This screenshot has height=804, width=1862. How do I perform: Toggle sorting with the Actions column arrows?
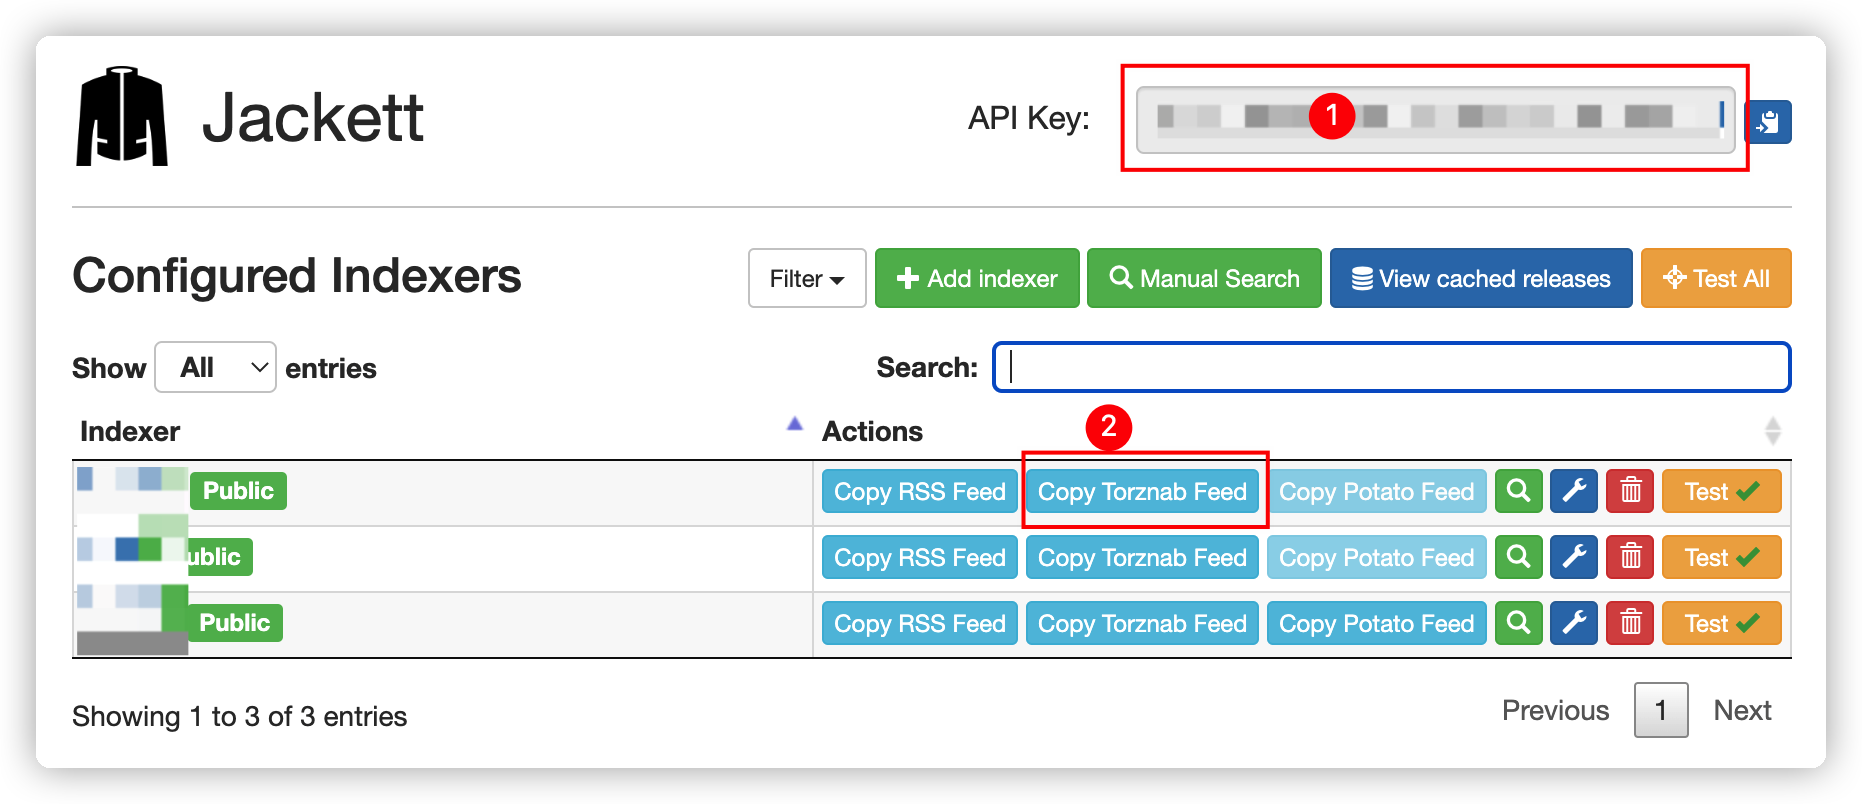[1774, 430]
